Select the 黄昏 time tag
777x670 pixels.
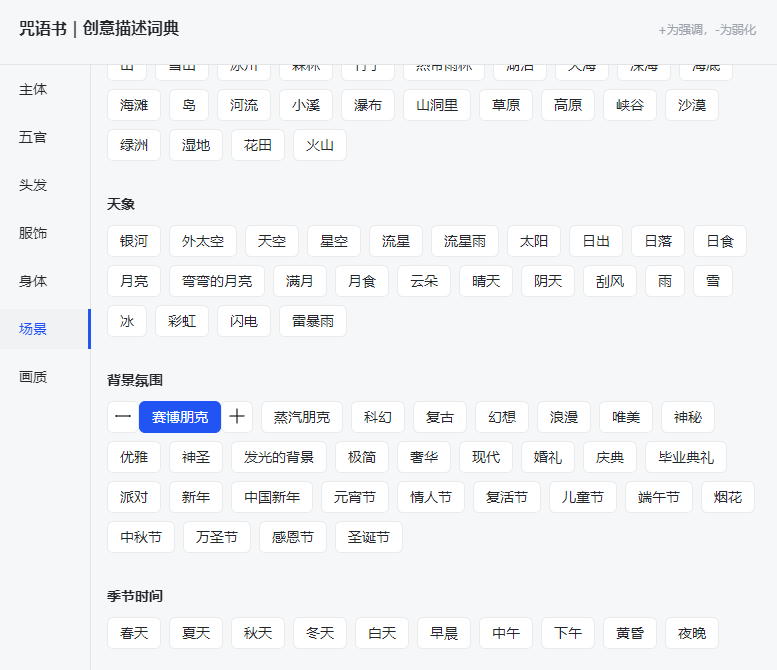[x=630, y=633]
